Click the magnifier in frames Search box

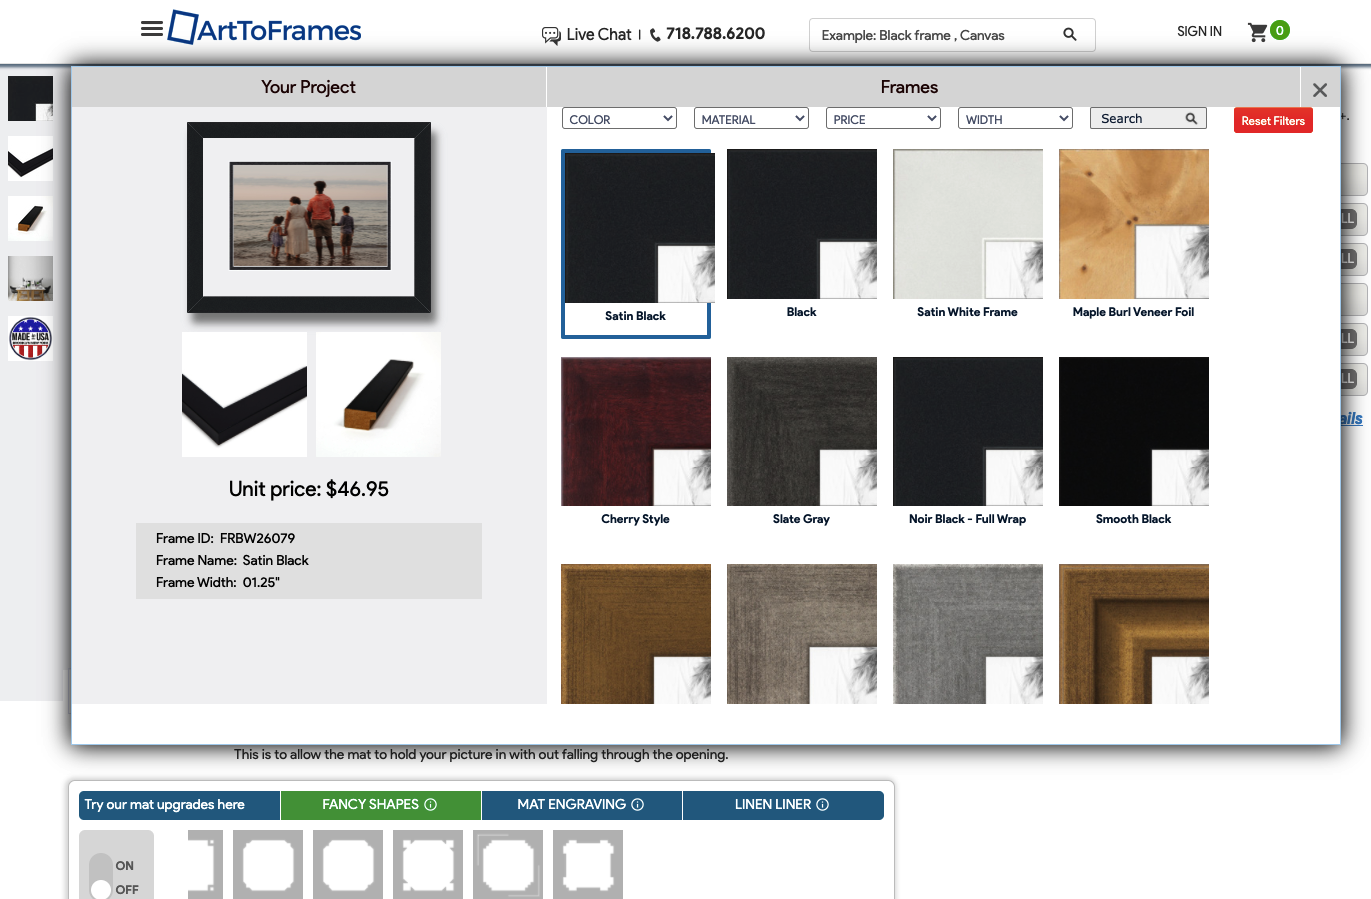pyautogui.click(x=1191, y=119)
